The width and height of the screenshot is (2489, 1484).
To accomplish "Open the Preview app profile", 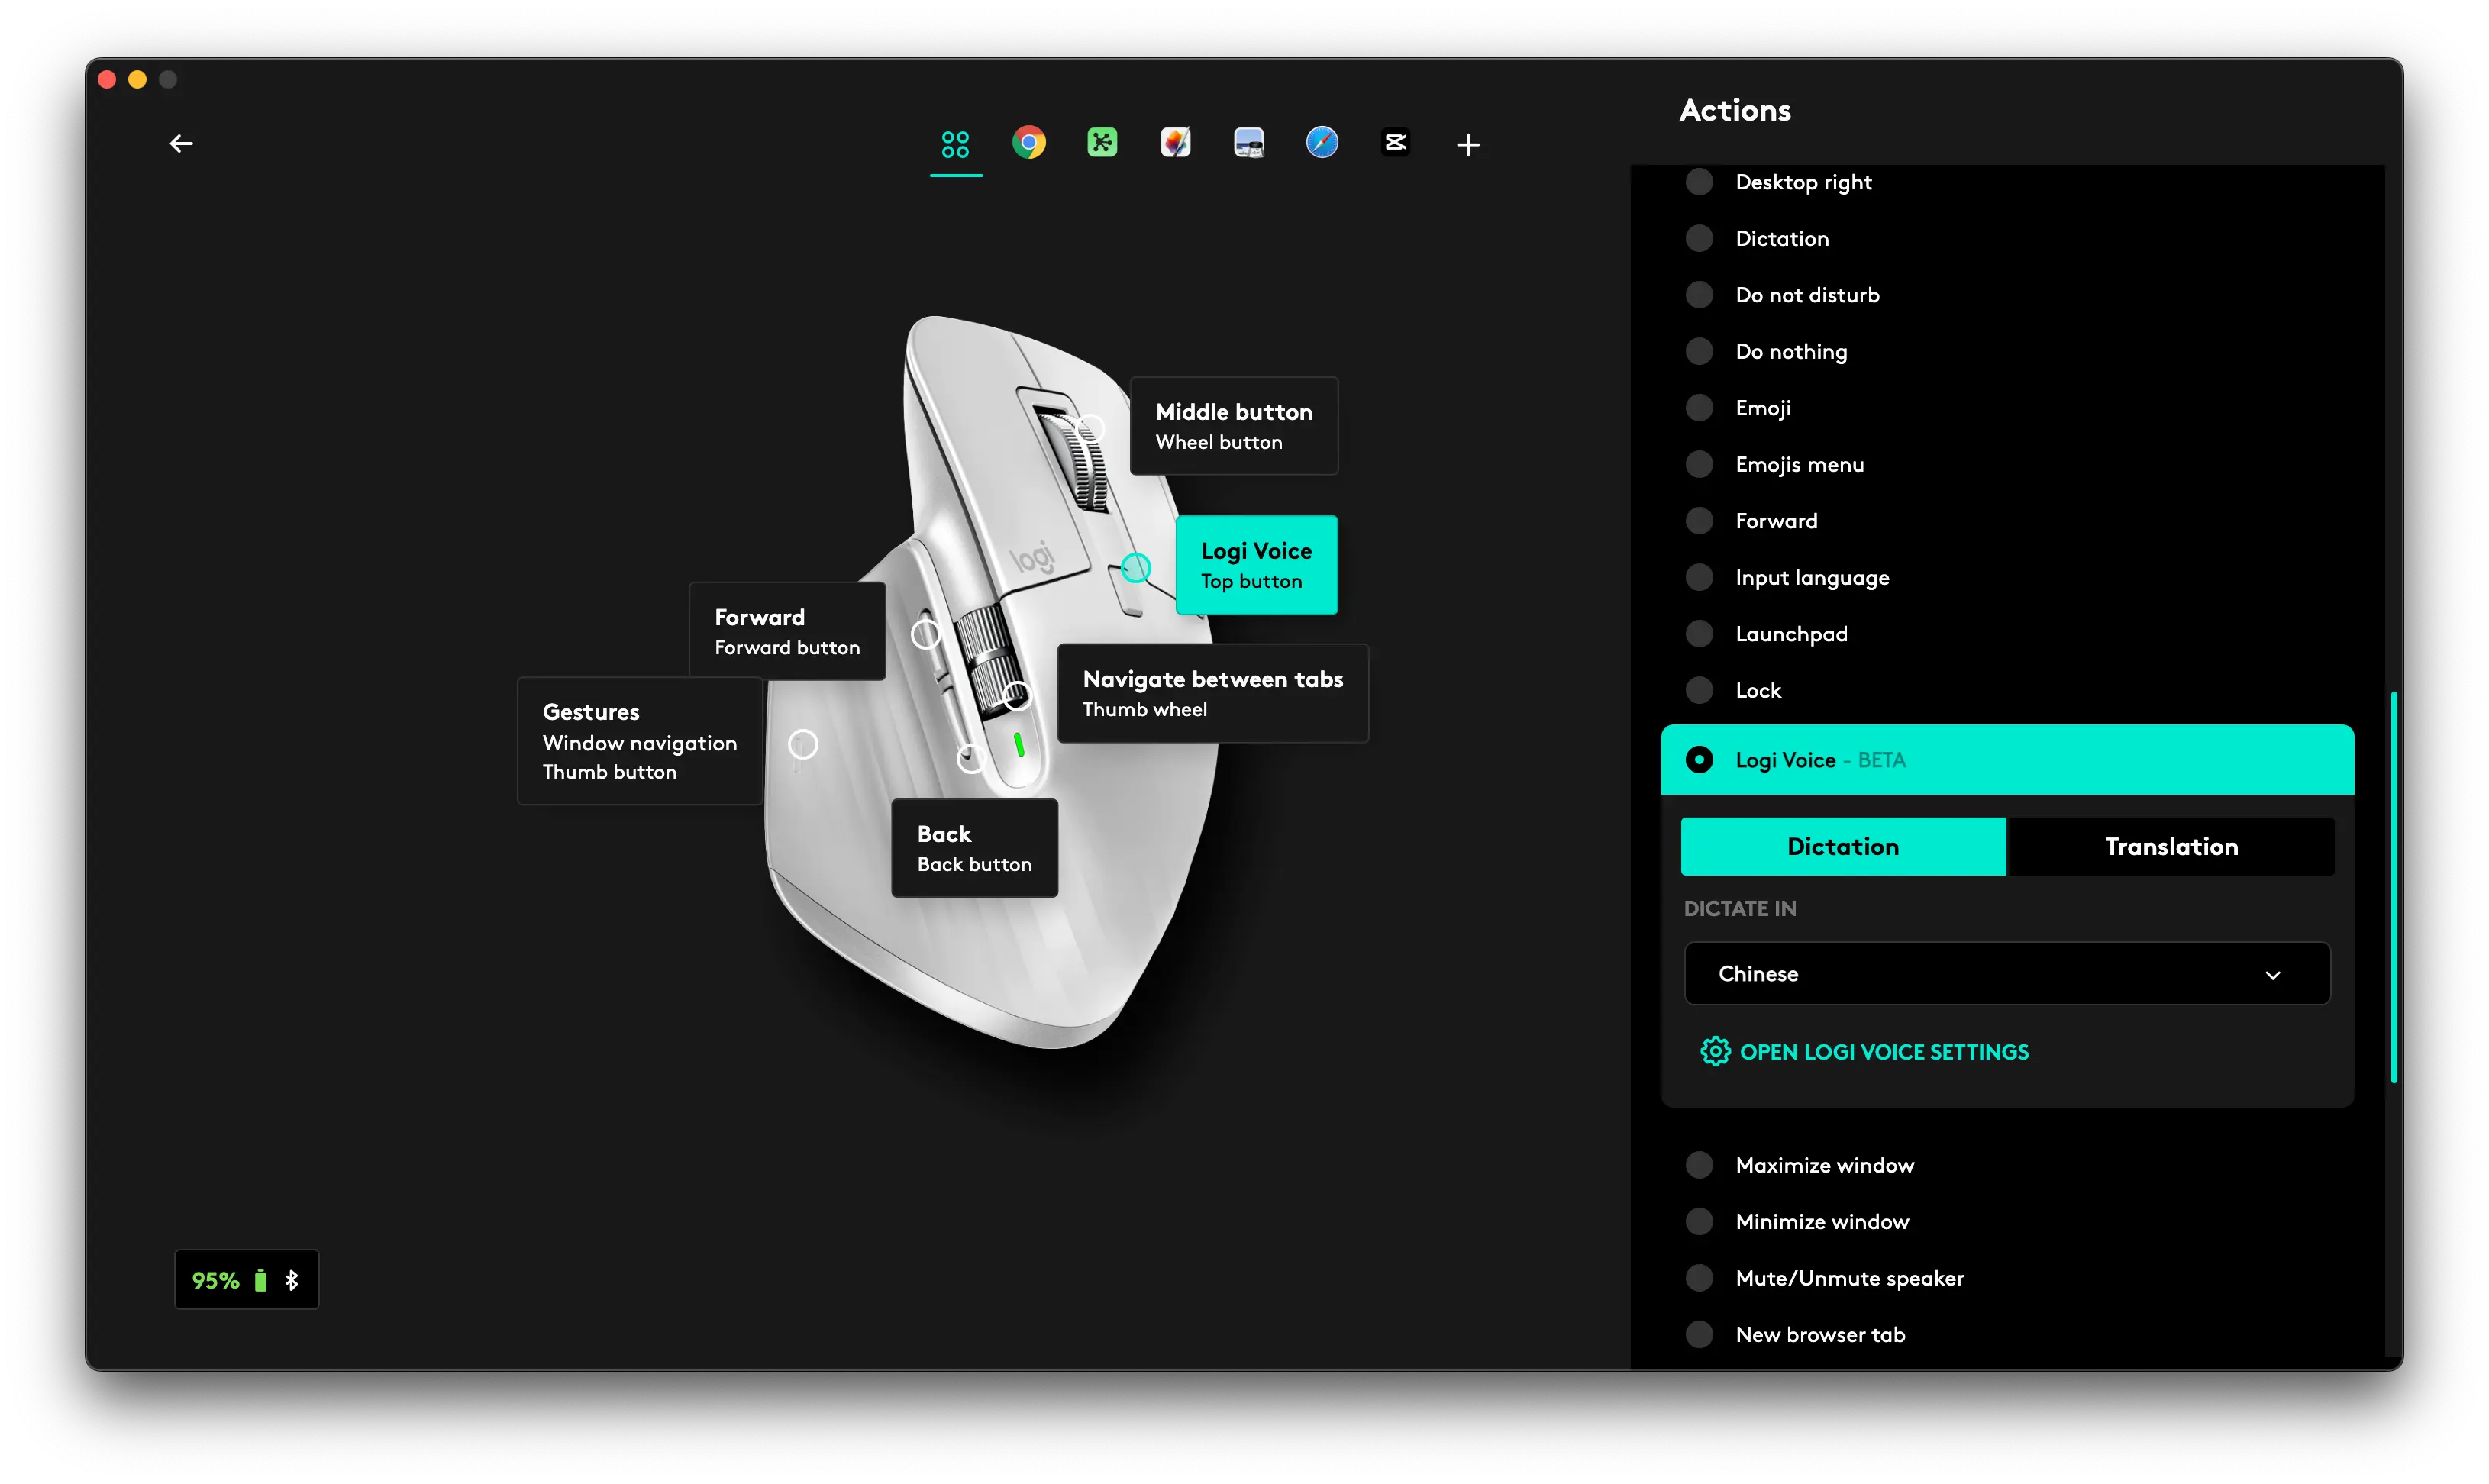I will click(1249, 143).
